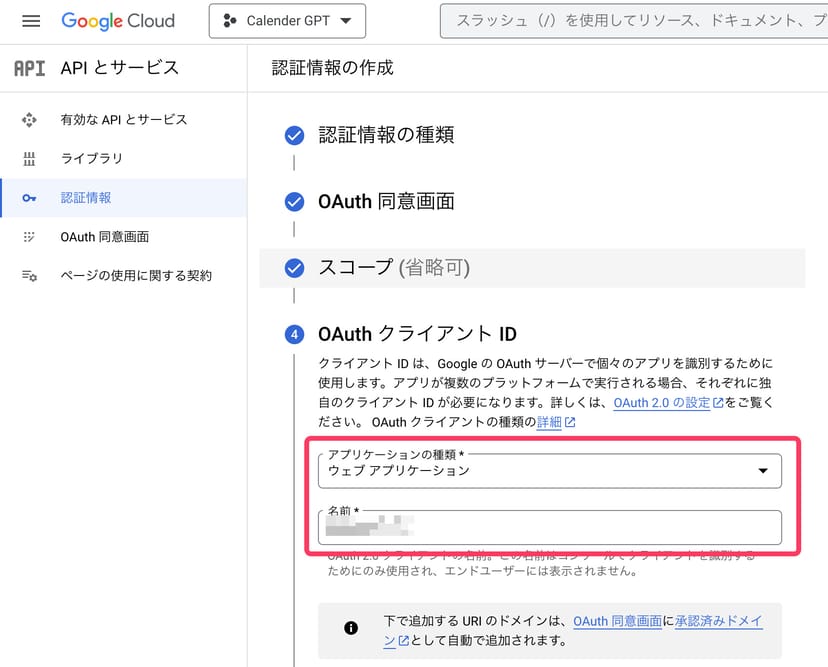The height and width of the screenshot is (667, 828).
Task: Click the API logo icon in the sidebar header
Action: pyautogui.click(x=29, y=68)
